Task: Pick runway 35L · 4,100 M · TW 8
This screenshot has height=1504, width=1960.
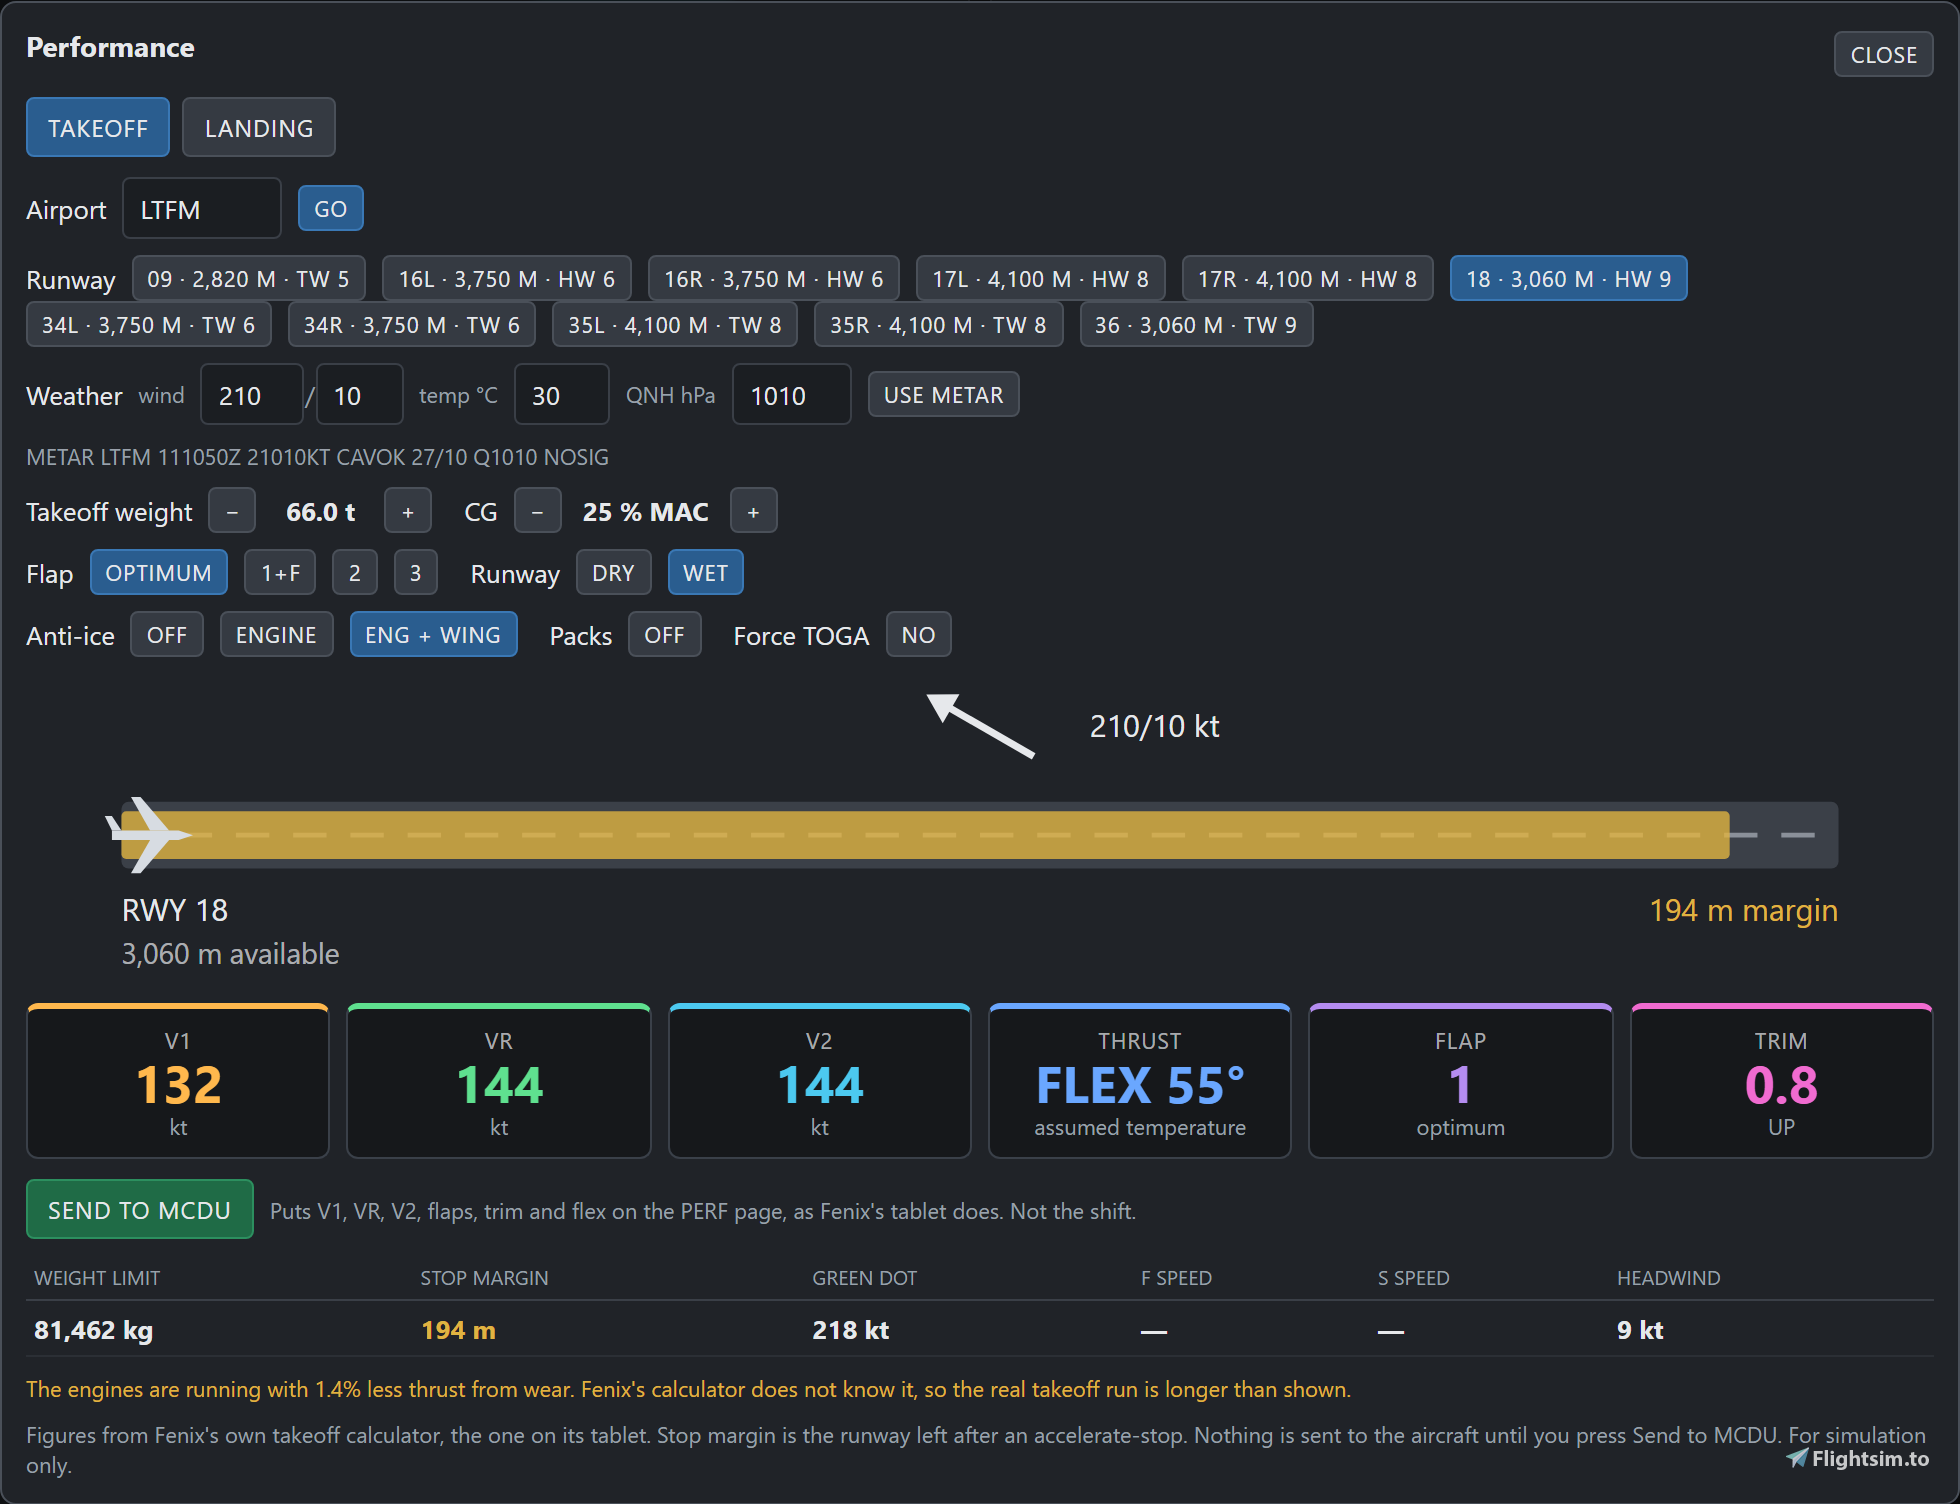Action: [674, 325]
